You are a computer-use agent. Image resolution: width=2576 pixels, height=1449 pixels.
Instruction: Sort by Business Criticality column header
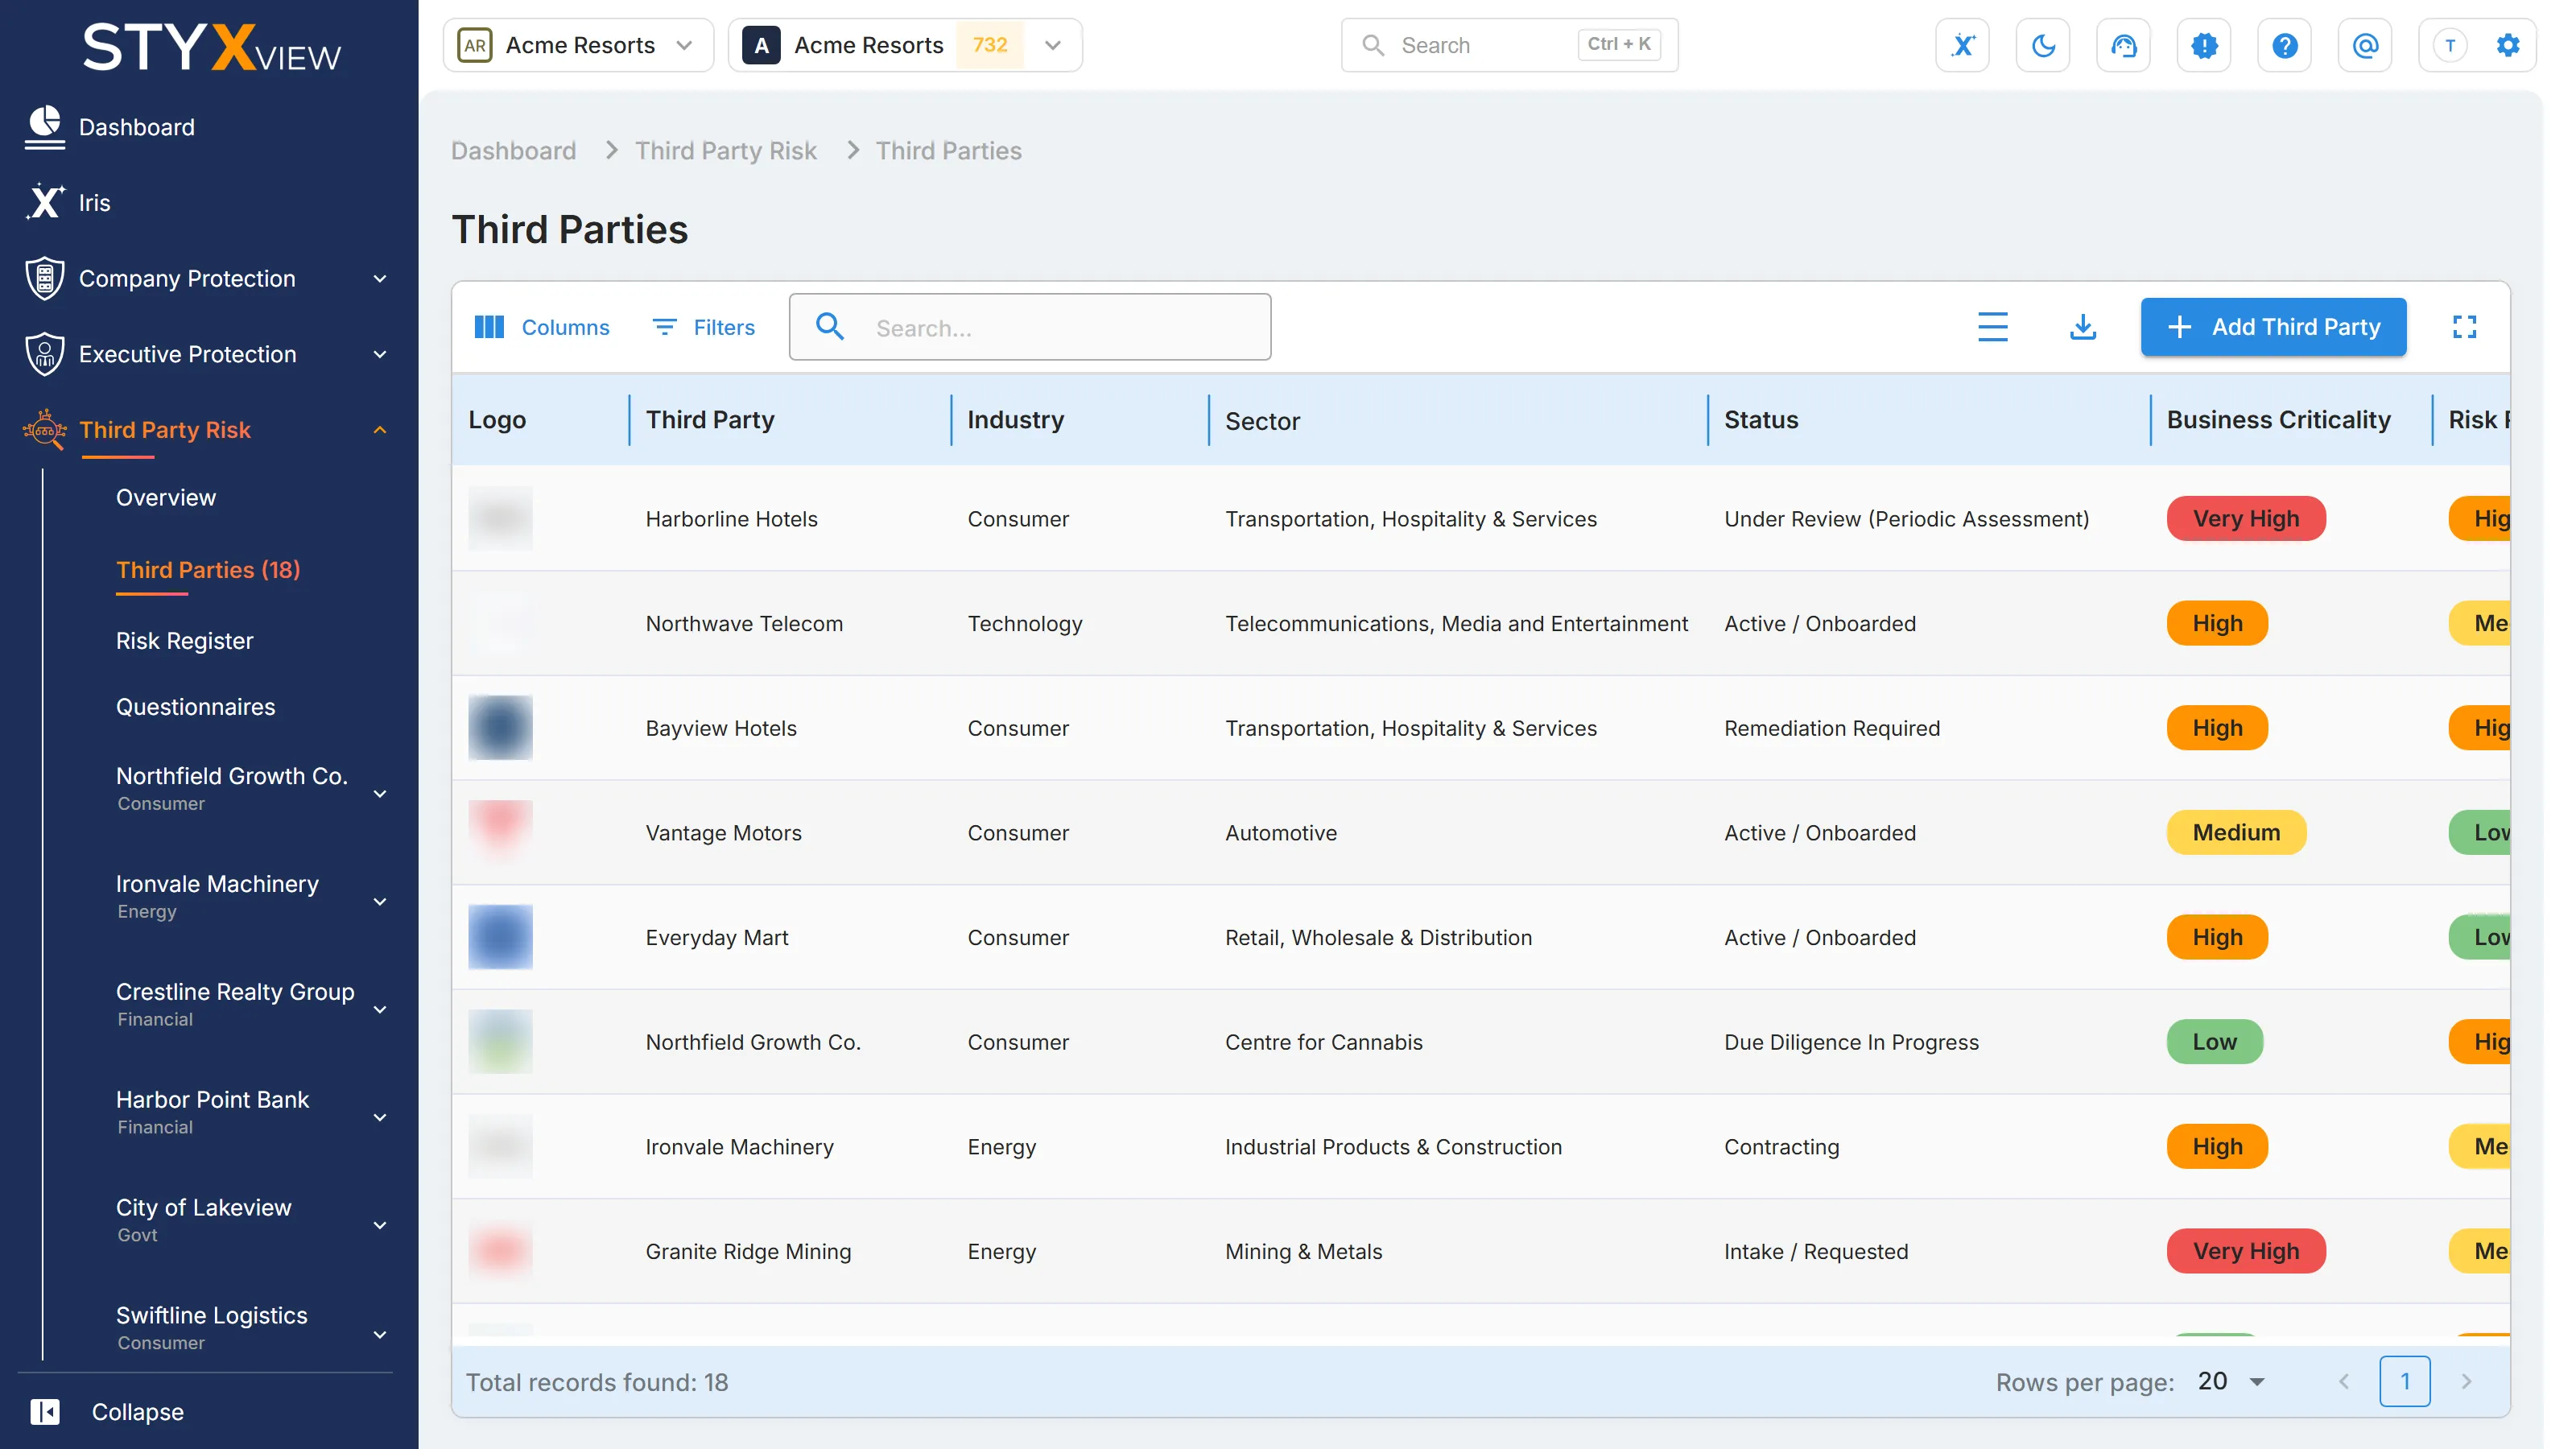tap(2278, 420)
